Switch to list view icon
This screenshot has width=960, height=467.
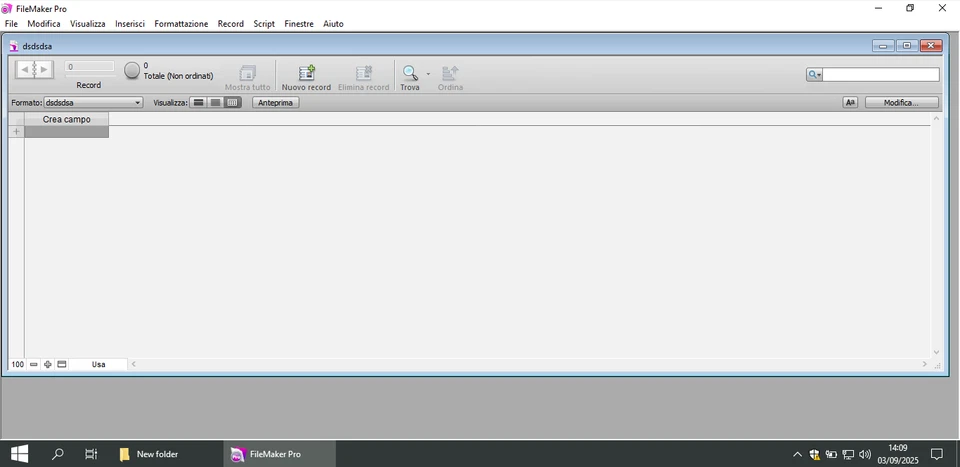tap(215, 103)
